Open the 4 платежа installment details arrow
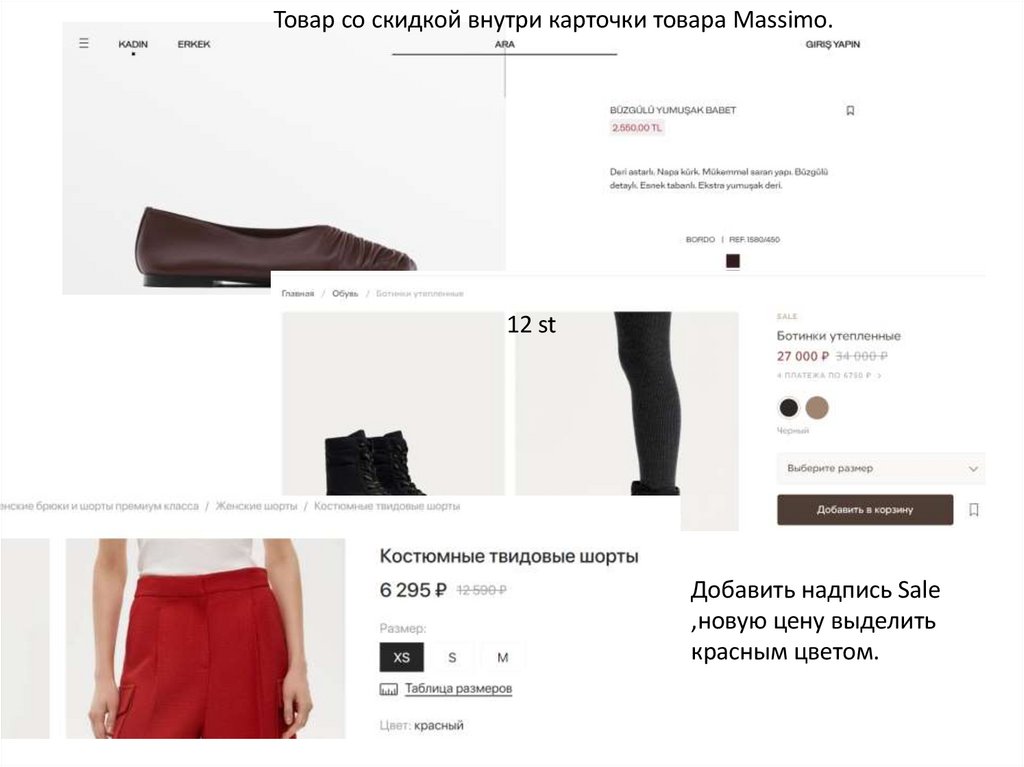1024x767 pixels. (879, 376)
